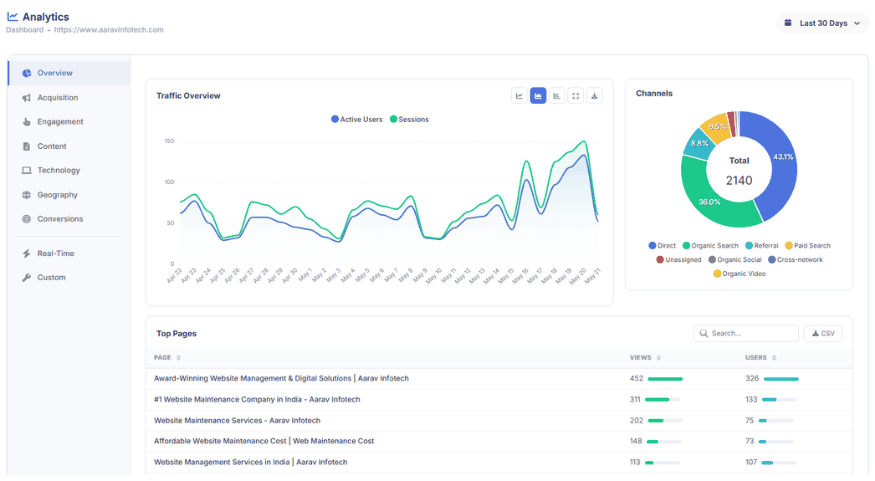This screenshot has width=875, height=481.
Task: Select the Affordable Website Maintenance Cost page row
Action: pyautogui.click(x=499, y=441)
